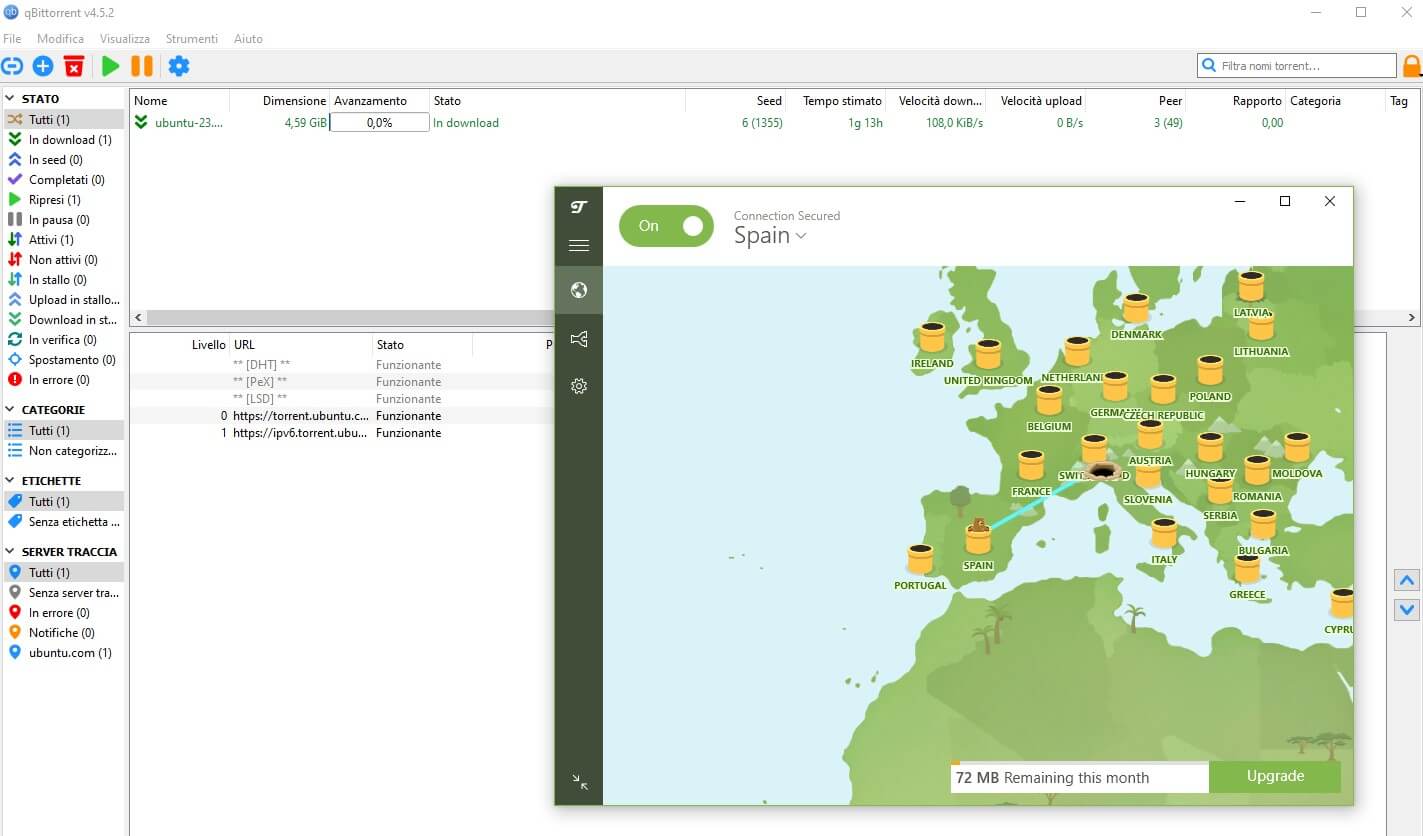Image resolution: width=1423 pixels, height=836 pixels.
Task: Click Upgrade button in TunnelBear
Action: pos(1275,777)
